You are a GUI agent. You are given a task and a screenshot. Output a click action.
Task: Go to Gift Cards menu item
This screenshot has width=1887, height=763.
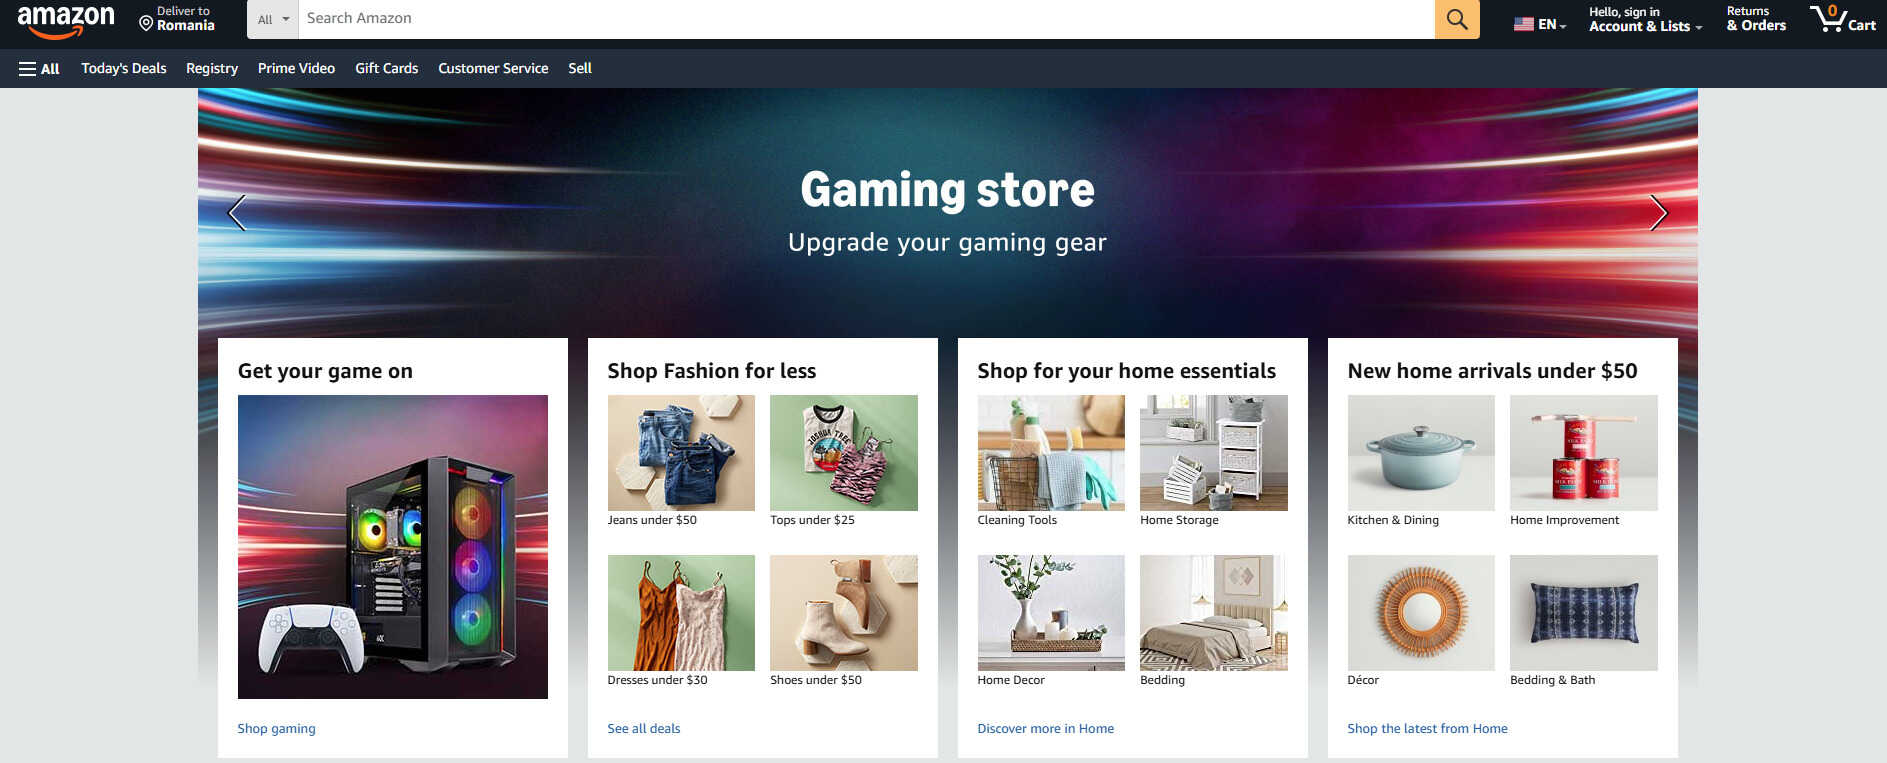tap(387, 69)
